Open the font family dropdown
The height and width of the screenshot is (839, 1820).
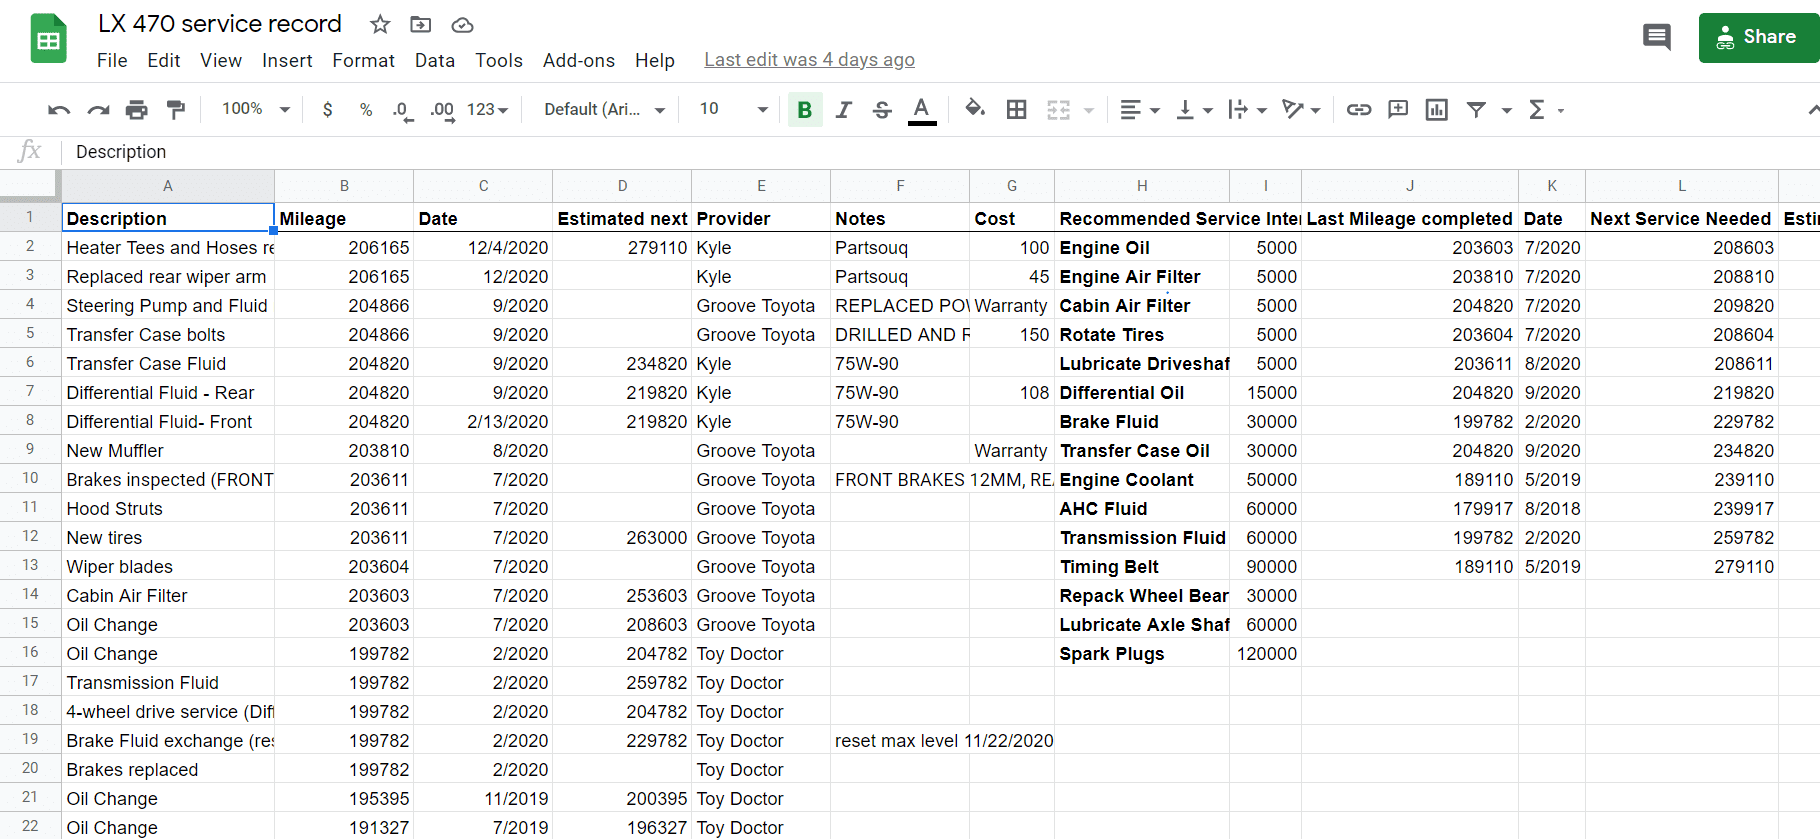604,109
